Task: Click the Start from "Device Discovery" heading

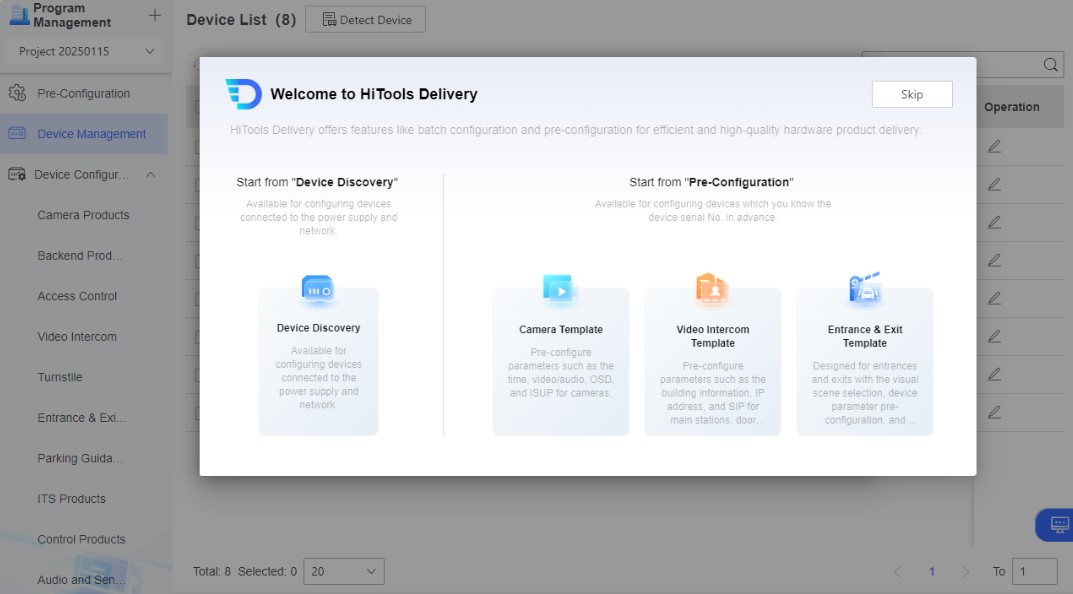Action: 317,182
